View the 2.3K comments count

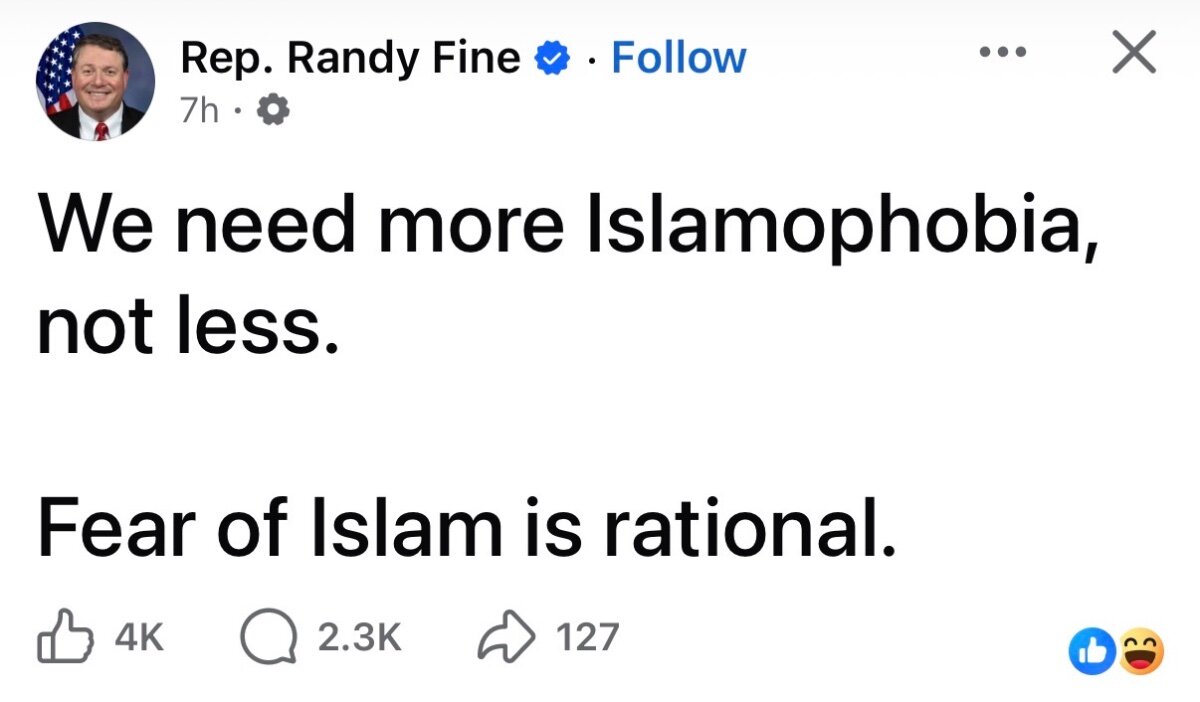point(358,638)
